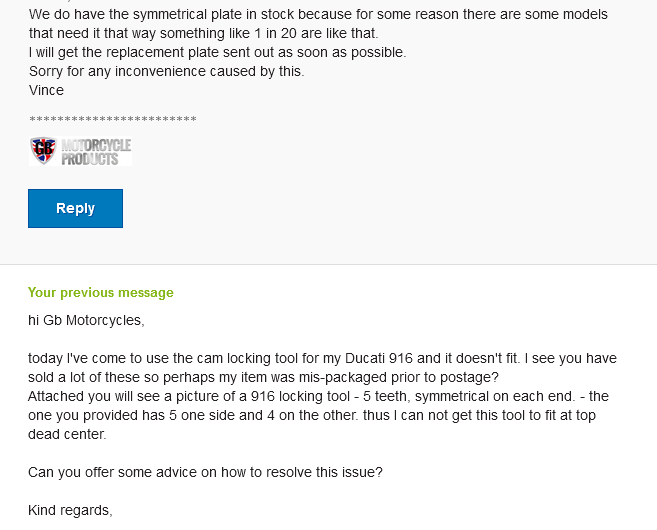Click the blue Reply button
Screen dimensions: 657x530
coord(75,208)
